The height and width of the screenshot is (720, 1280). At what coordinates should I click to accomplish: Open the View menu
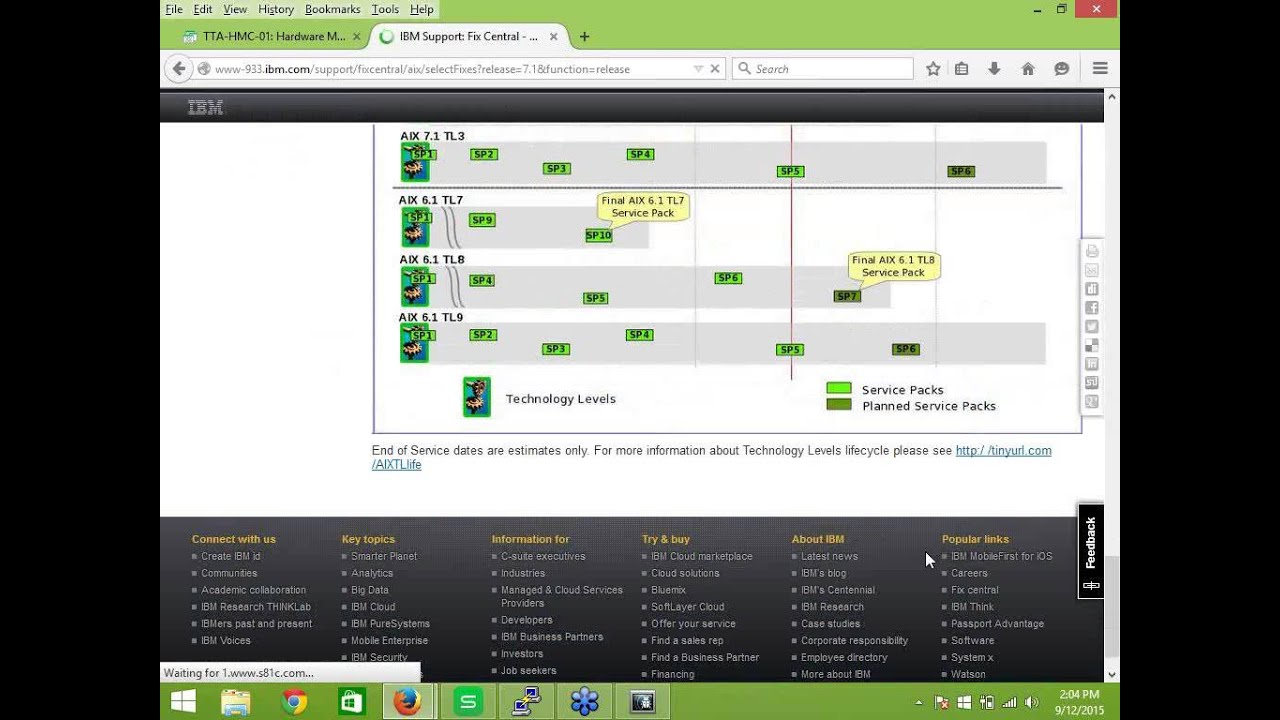click(x=235, y=9)
